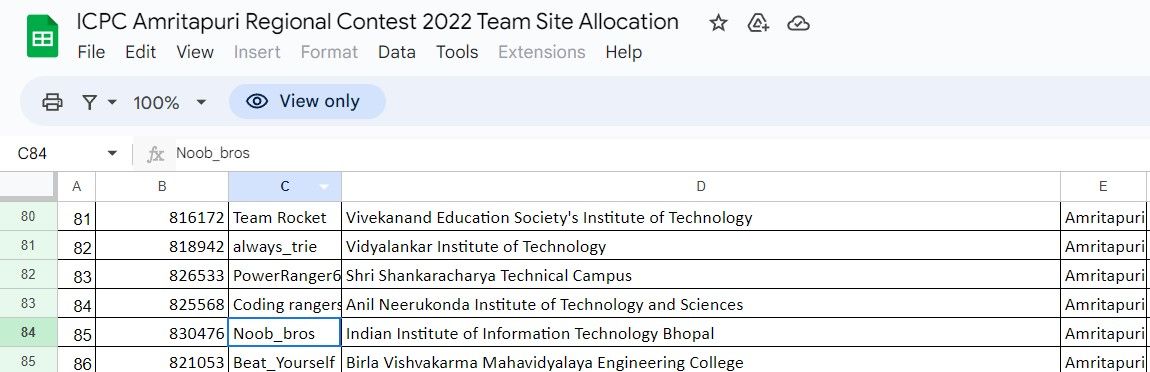The width and height of the screenshot is (1150, 372).
Task: Star this spreadsheet document
Action: point(718,23)
